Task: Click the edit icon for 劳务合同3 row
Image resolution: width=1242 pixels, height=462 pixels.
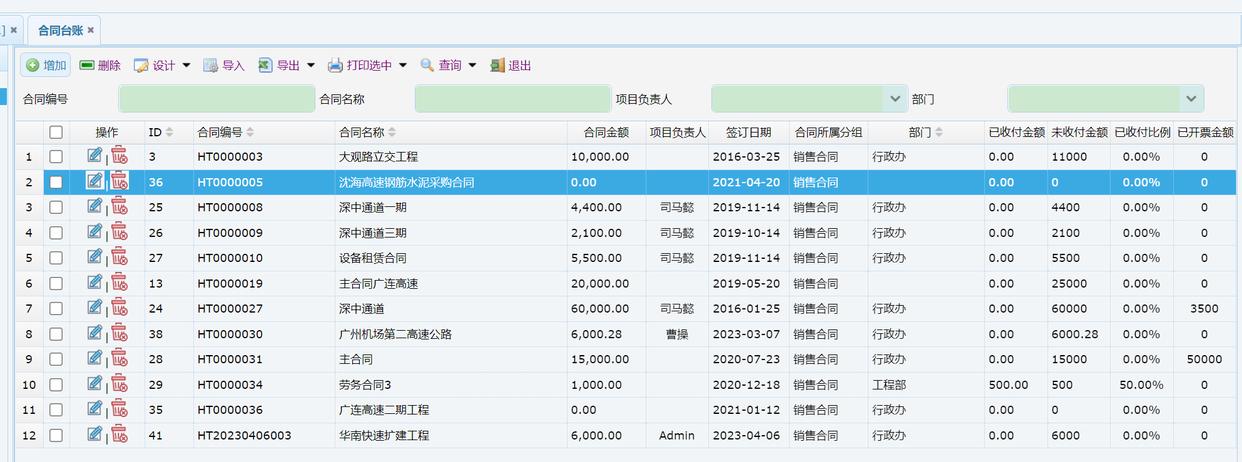Action: (95, 384)
